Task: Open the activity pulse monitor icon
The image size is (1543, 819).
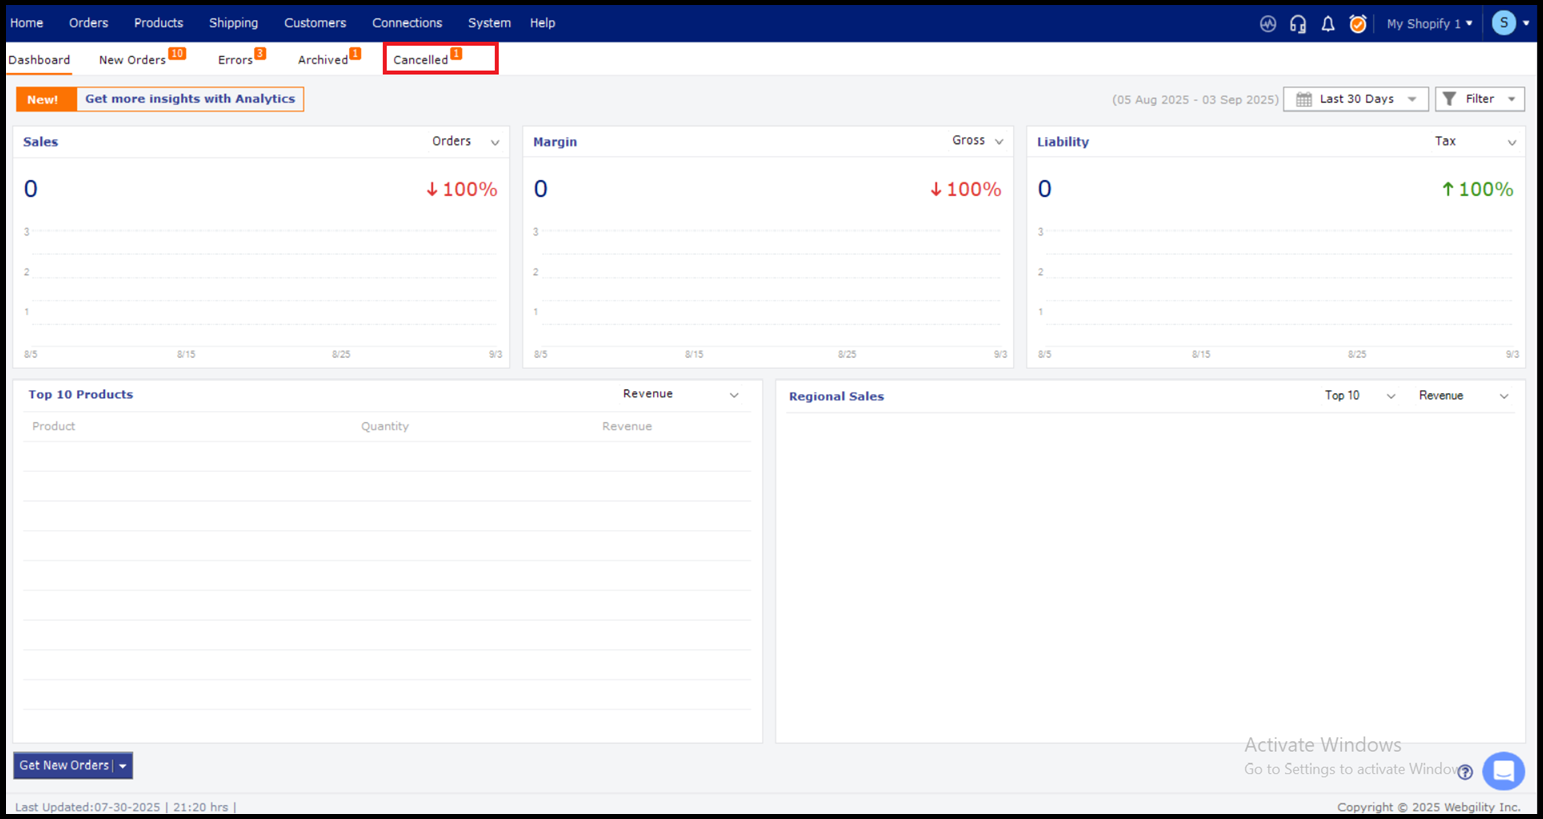Action: pyautogui.click(x=1267, y=23)
